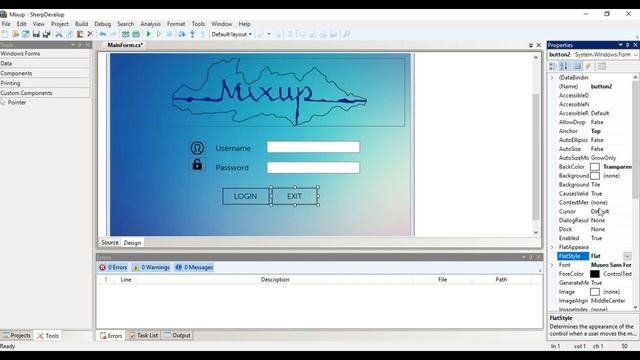This screenshot has width=640, height=360.
Task: Pin the Properties panel with the pushpin icon
Action: 628,45
